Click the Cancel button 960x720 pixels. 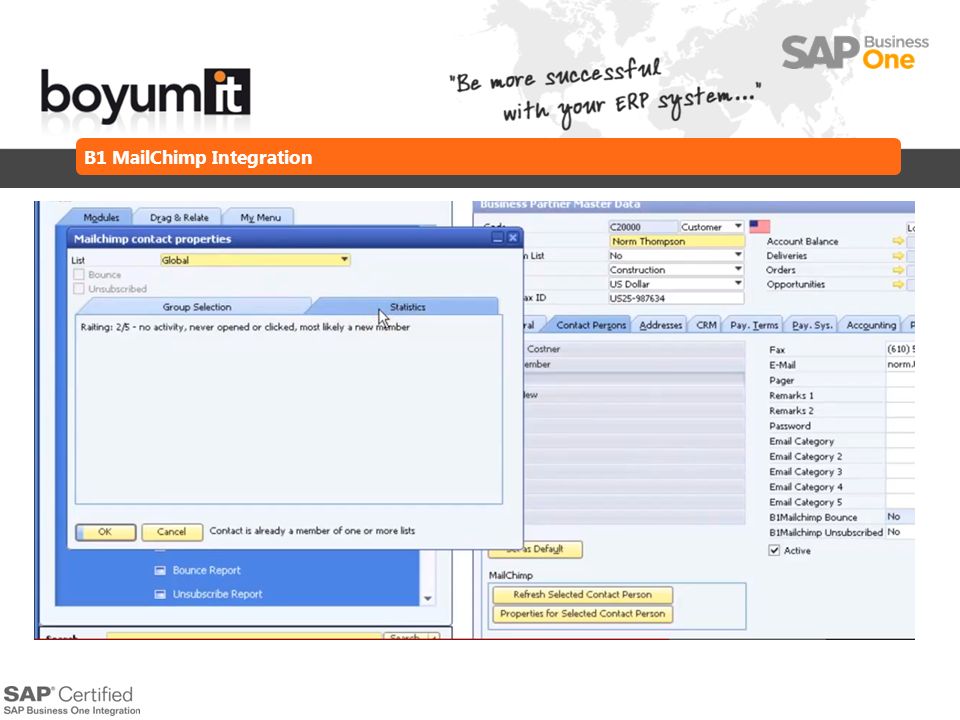tap(171, 531)
